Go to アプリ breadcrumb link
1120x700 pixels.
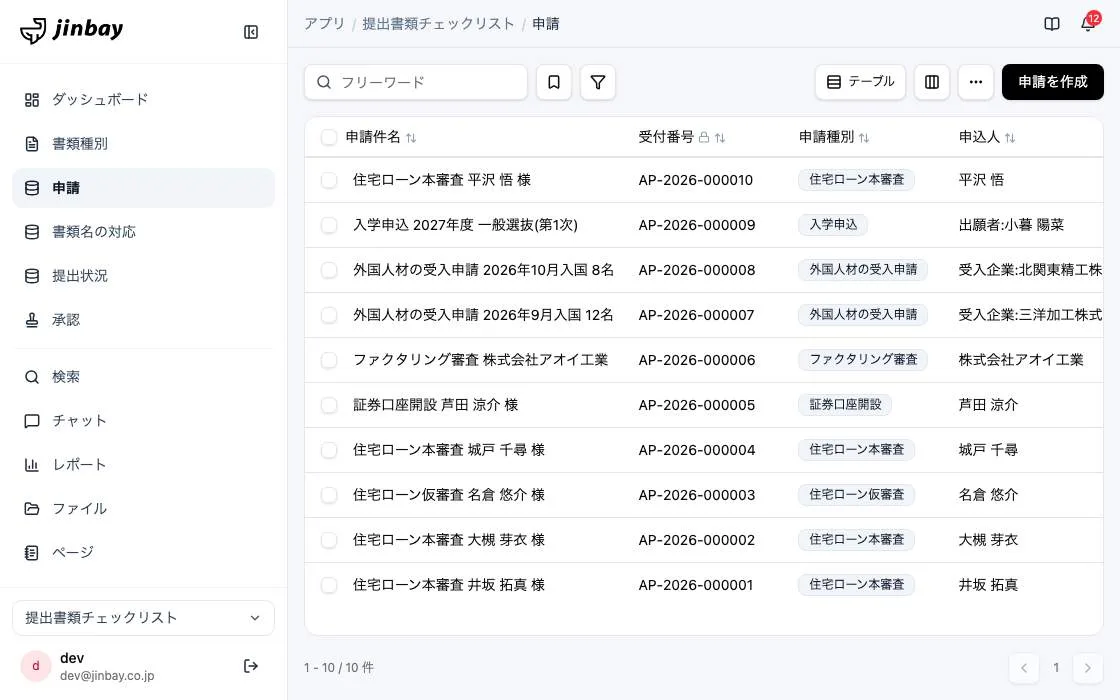[x=324, y=24]
